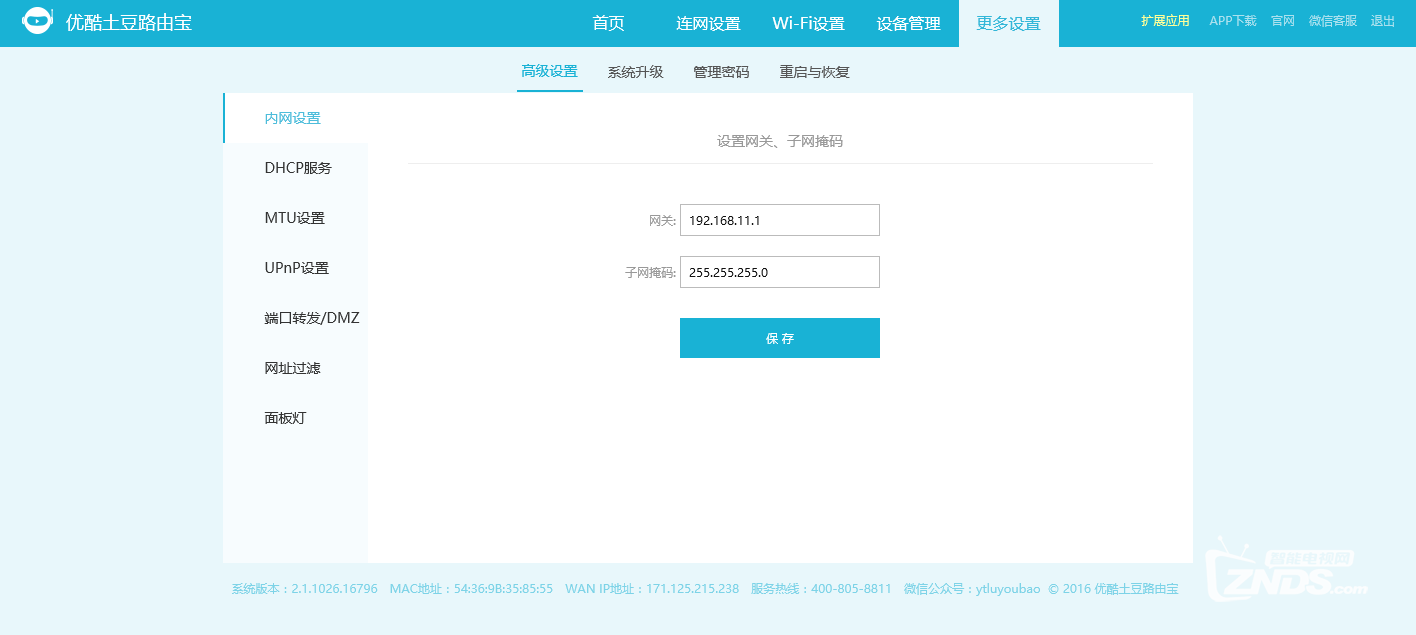Select 内网设置 in the sidebar
Screen dimensions: 1416x635
[x=291, y=117]
